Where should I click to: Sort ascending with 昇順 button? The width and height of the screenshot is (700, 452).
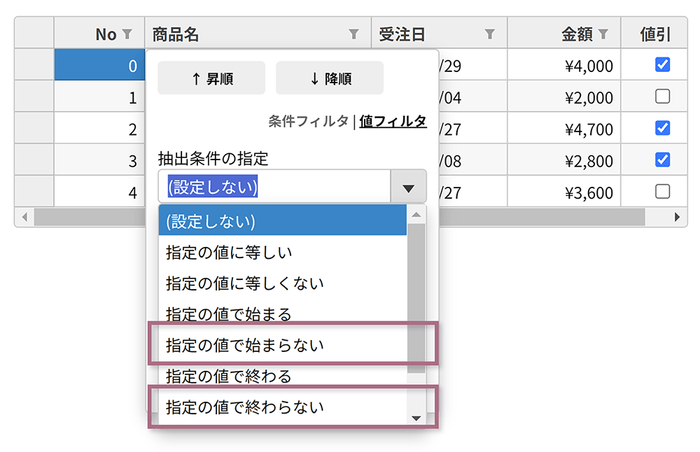tap(211, 79)
